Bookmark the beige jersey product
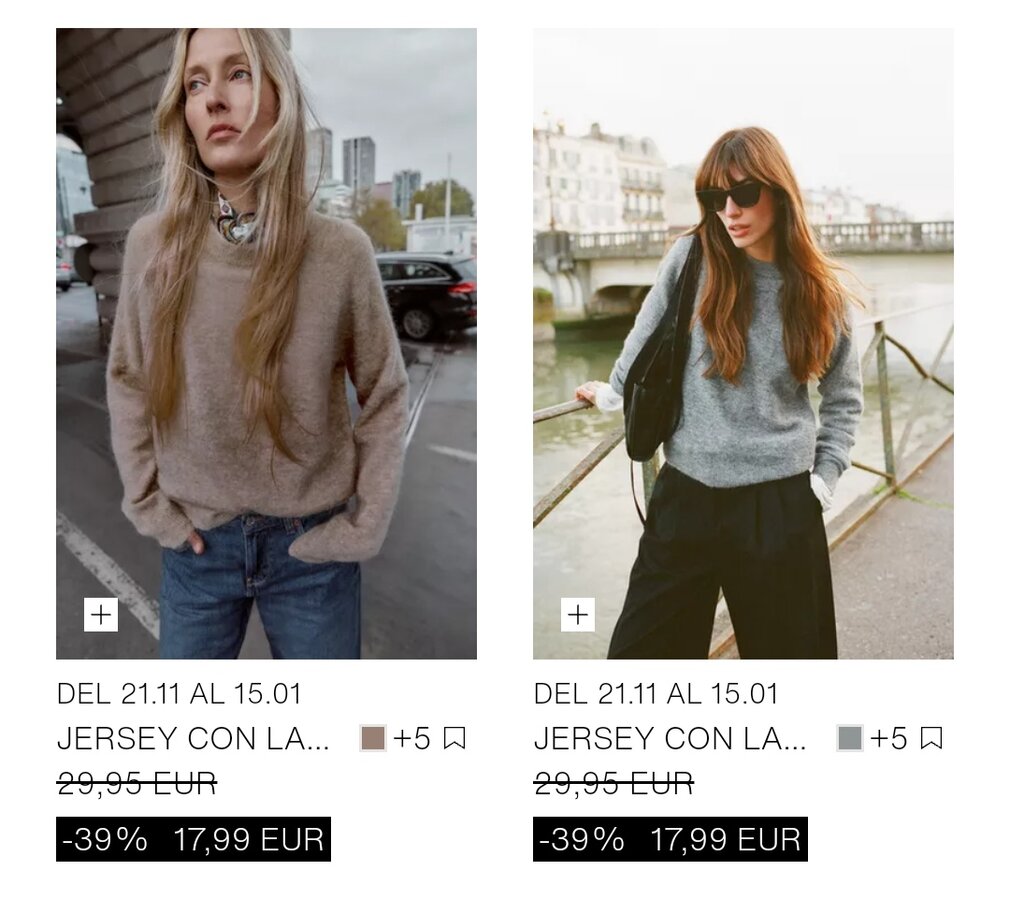Viewport: 1010px width, 900px height. tap(455, 738)
